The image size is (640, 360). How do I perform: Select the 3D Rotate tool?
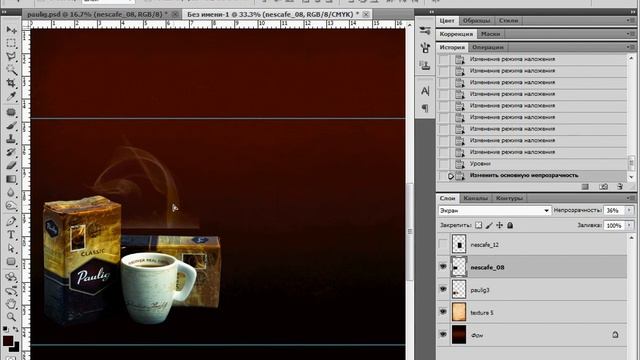tap(11, 277)
